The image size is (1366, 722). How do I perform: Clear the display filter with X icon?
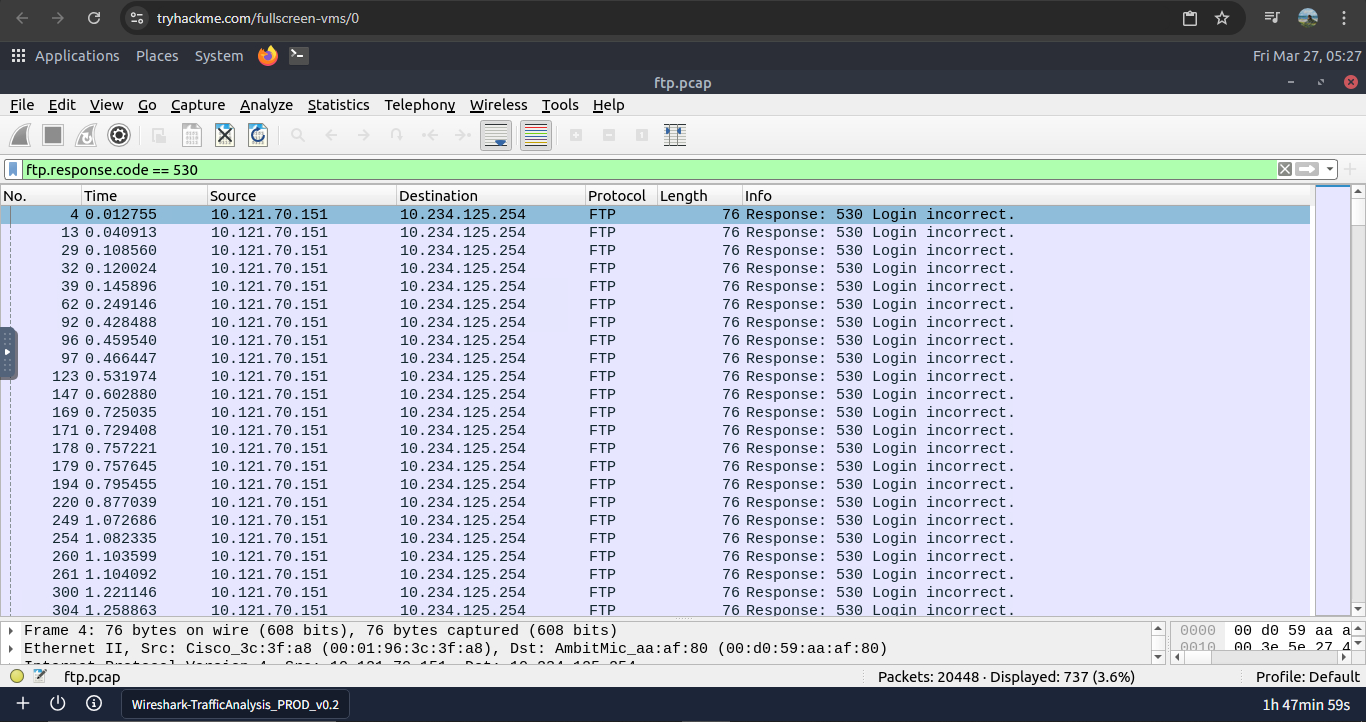pos(1285,170)
